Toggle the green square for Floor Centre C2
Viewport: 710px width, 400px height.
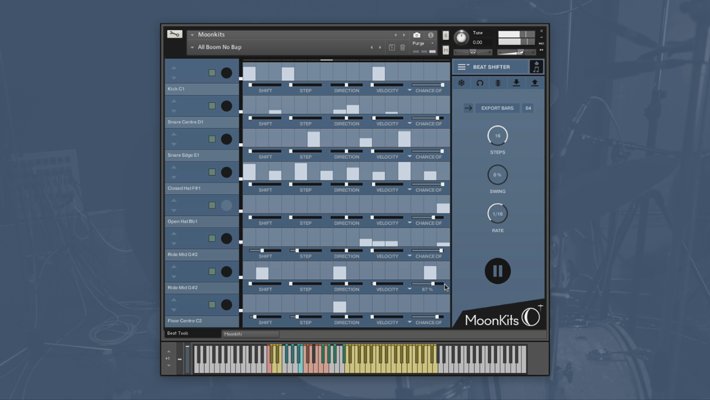point(212,304)
